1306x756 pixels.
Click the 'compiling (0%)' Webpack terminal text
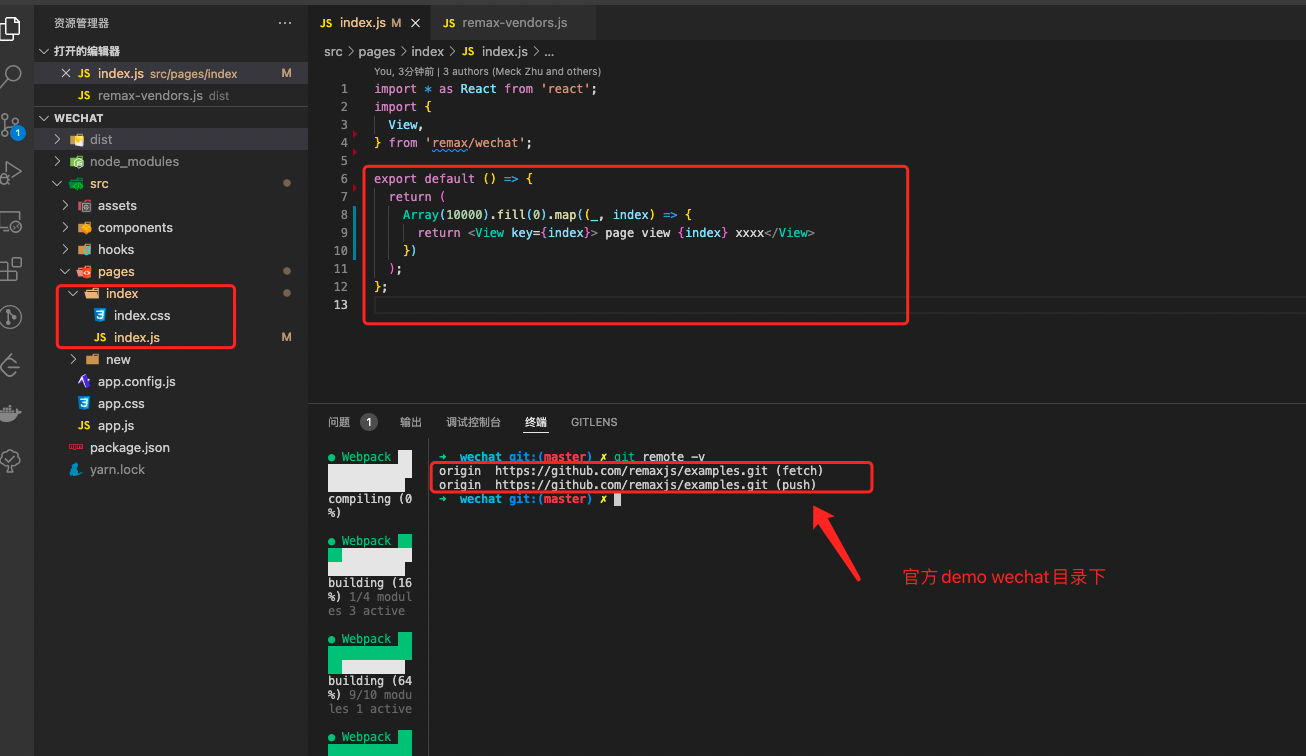(369, 506)
